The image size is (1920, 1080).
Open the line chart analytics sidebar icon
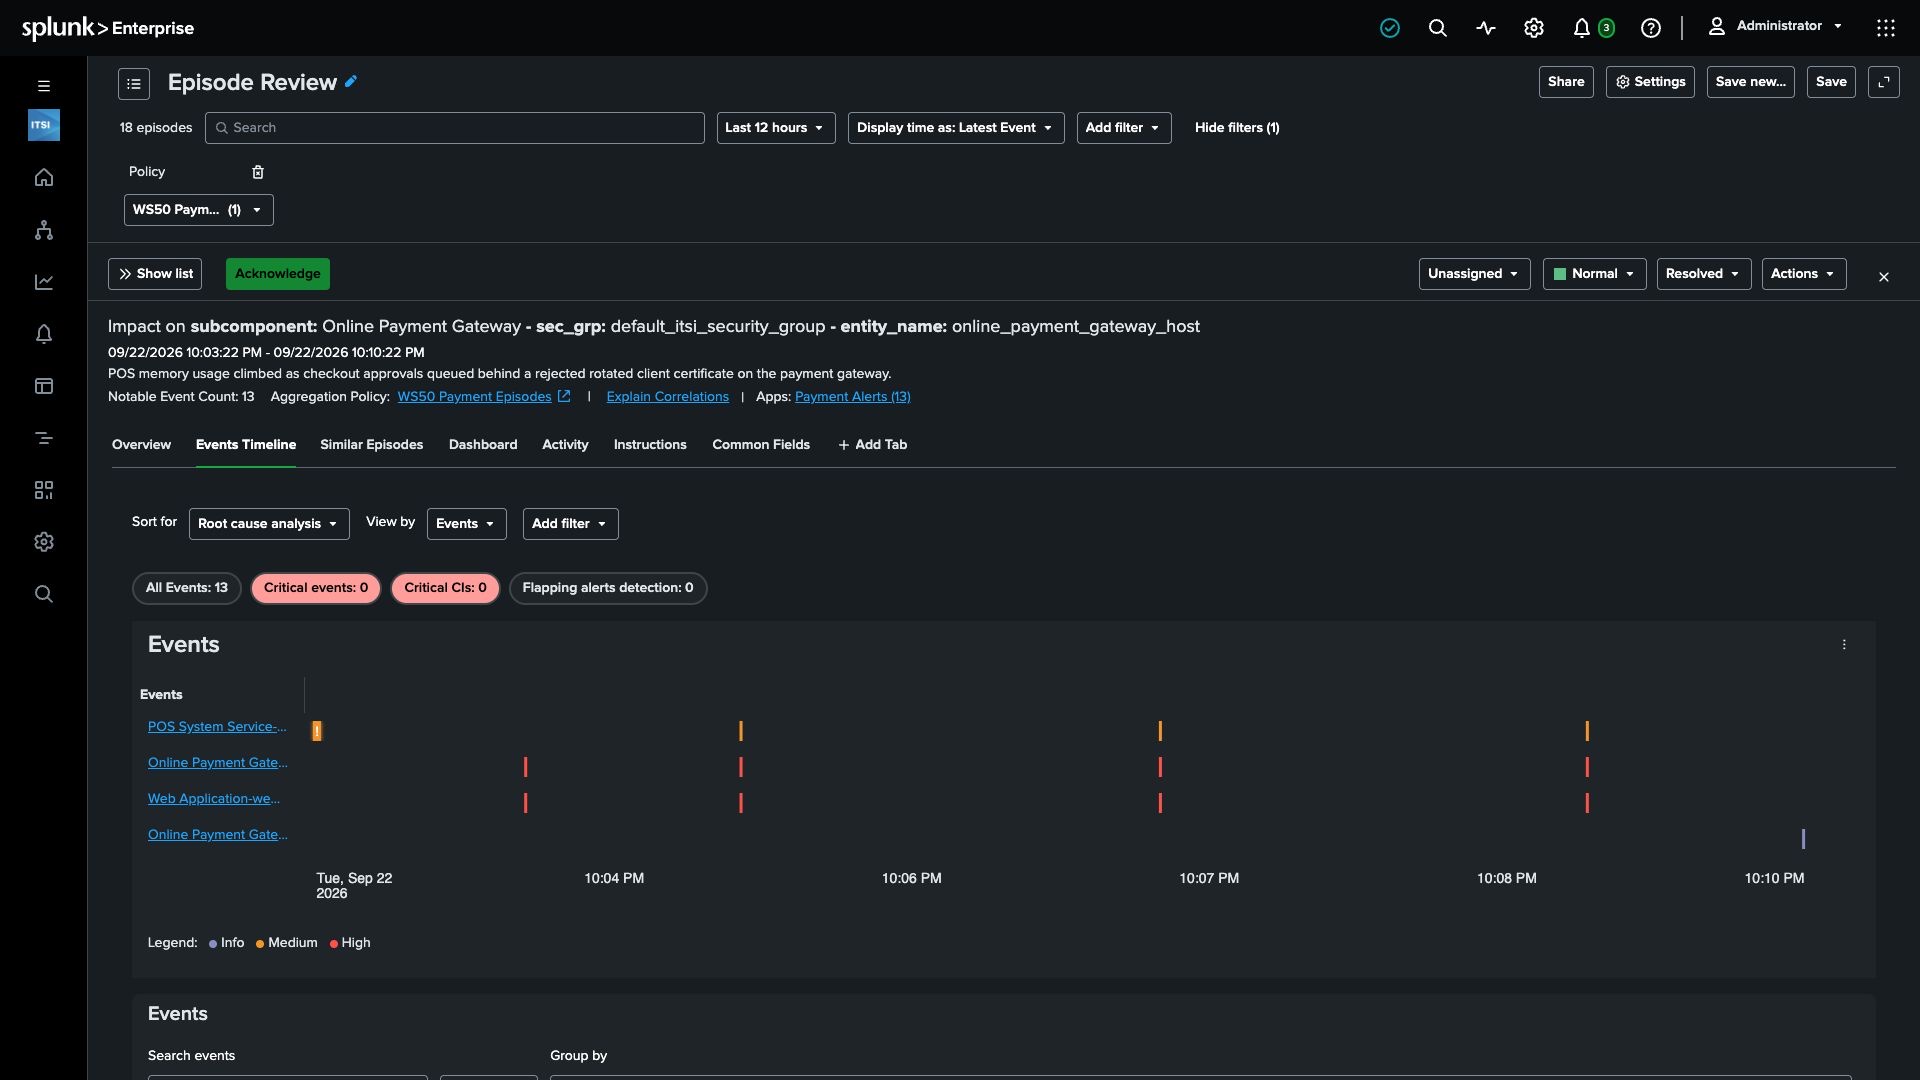(44, 282)
